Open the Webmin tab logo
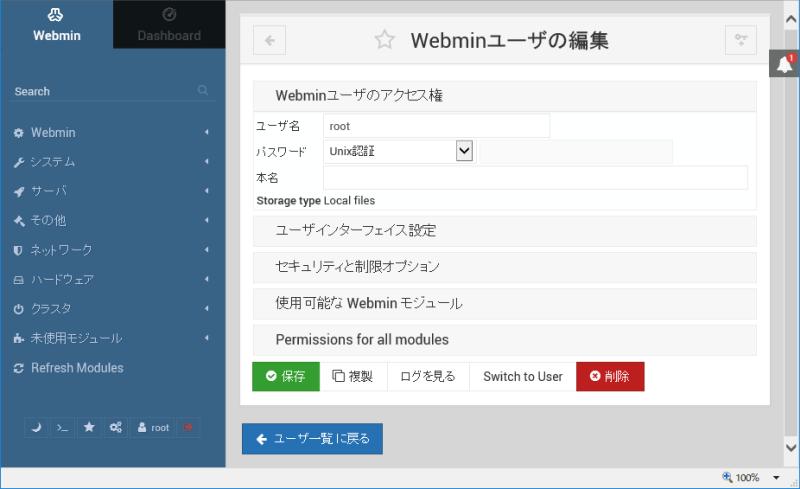 pos(56,15)
